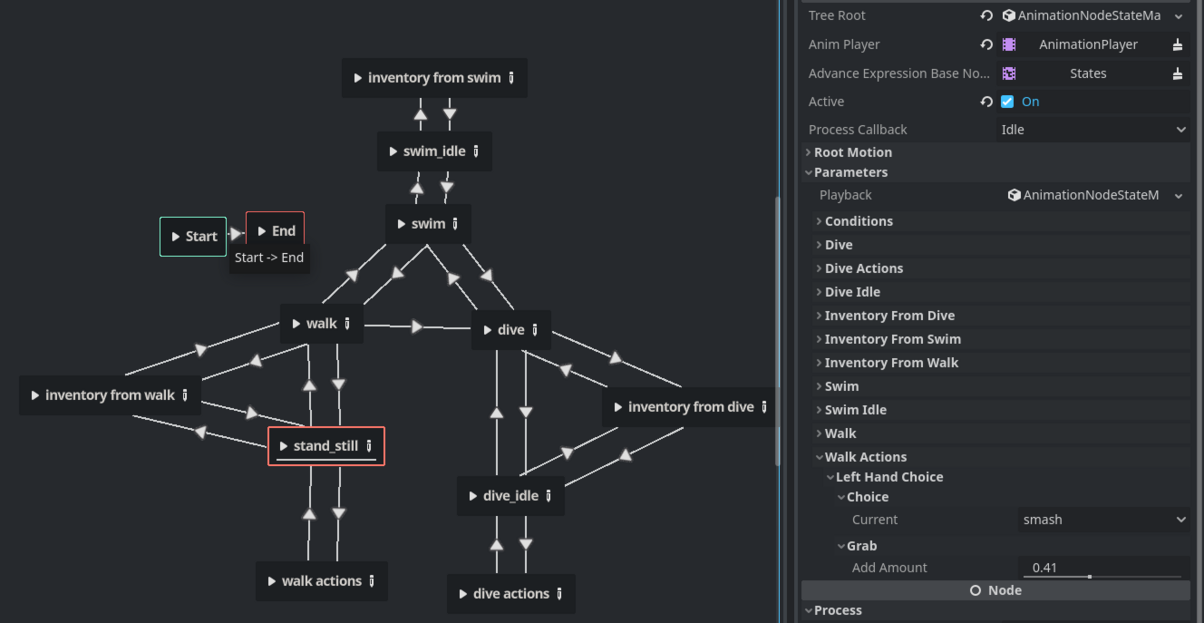Open the Tree Root resource dropdown arrow
The width and height of the screenshot is (1204, 623).
click(1178, 16)
